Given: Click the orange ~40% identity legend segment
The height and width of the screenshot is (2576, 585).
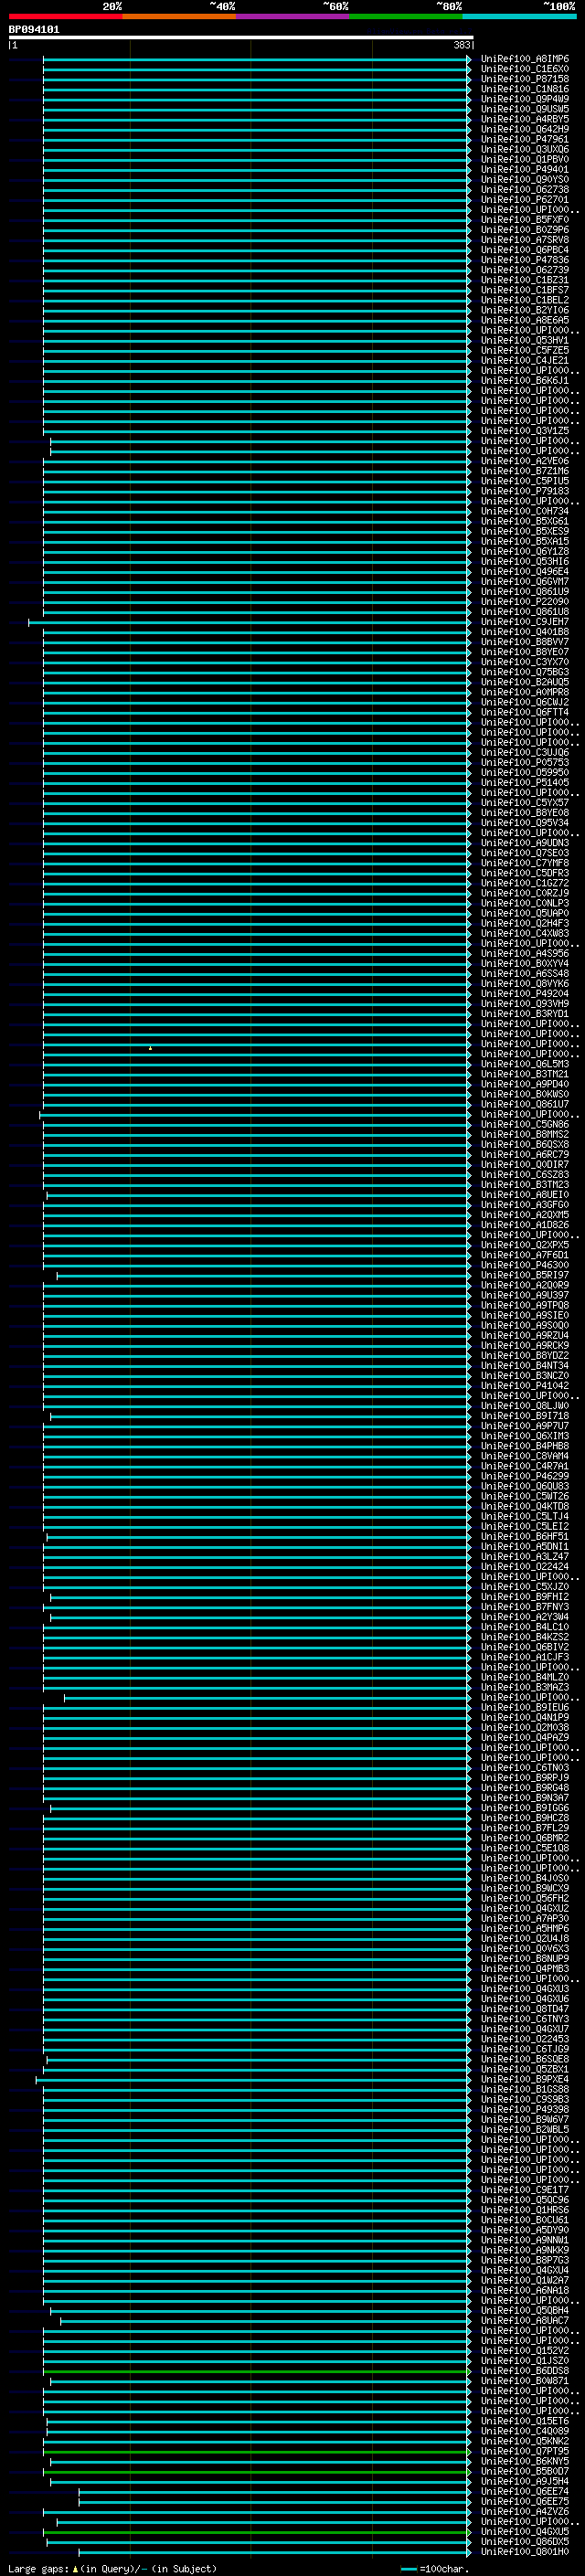Looking at the screenshot, I should tap(179, 16).
